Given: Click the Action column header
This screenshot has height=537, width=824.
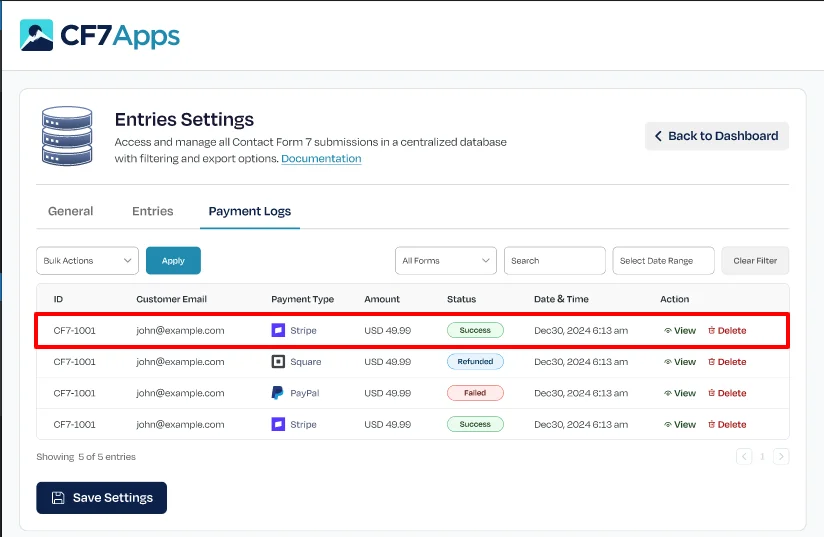Looking at the screenshot, I should [674, 299].
